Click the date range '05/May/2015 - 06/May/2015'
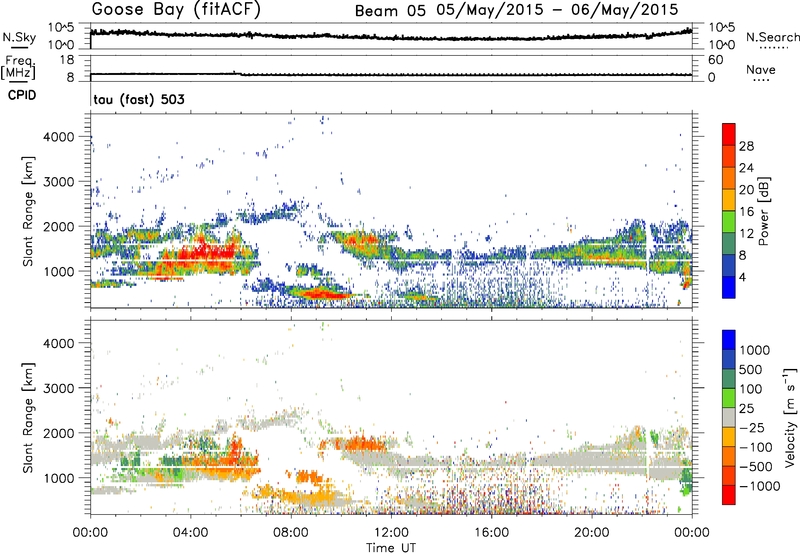The width and height of the screenshot is (800, 554). [557, 10]
